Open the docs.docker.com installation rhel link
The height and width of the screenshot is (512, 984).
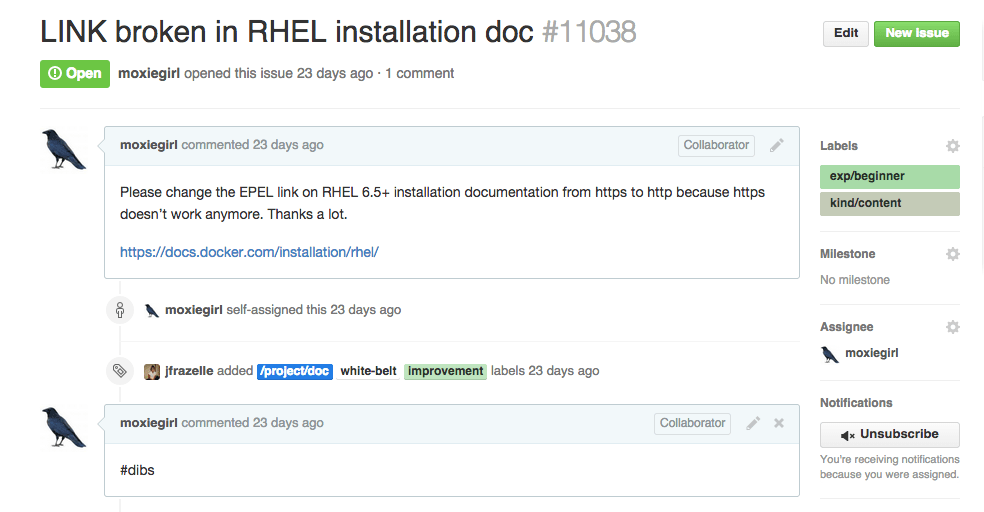249,252
